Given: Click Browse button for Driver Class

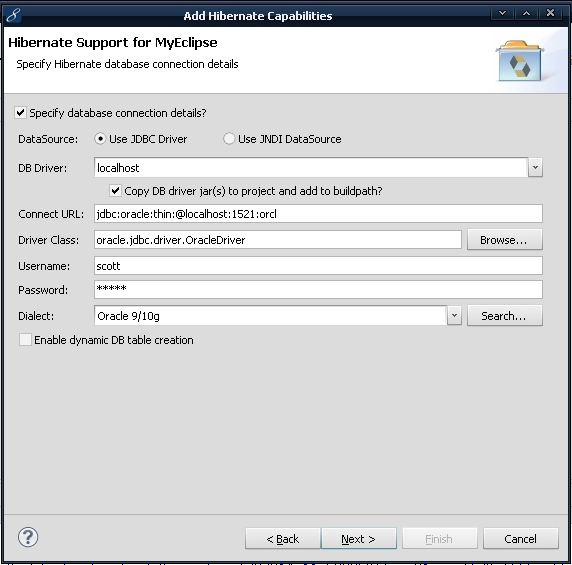Looking at the screenshot, I should [505, 240].
